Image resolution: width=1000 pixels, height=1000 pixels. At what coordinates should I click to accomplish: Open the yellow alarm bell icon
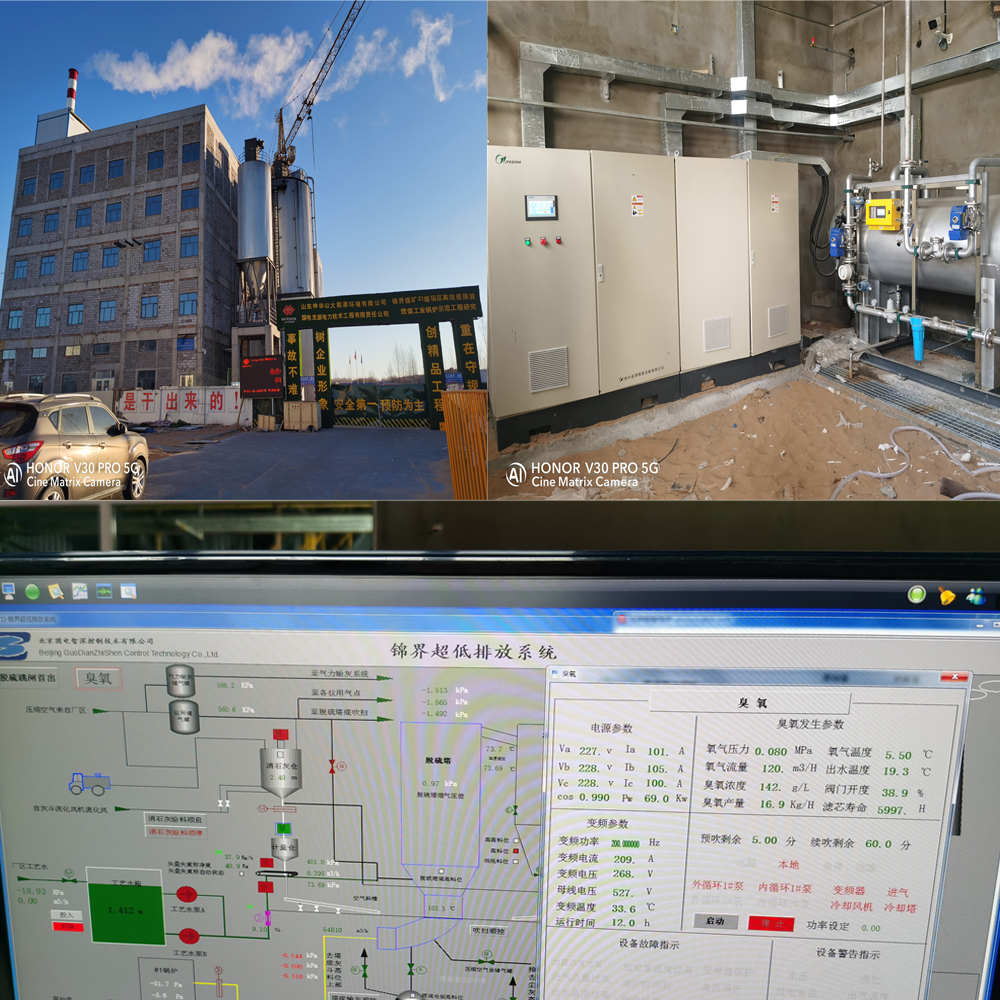[946, 596]
